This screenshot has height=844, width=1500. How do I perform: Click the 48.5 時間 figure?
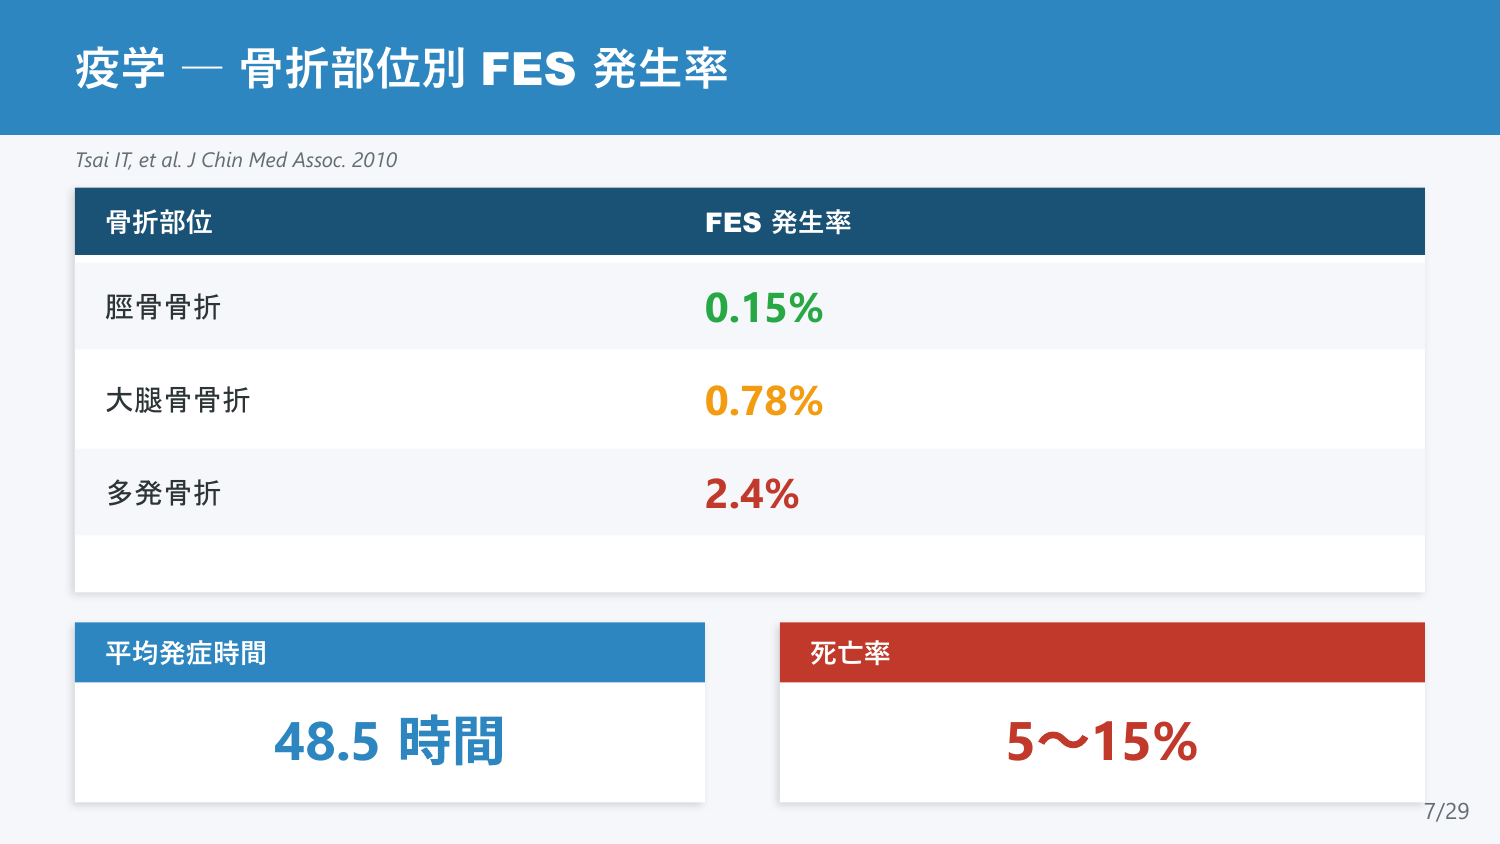[389, 741]
